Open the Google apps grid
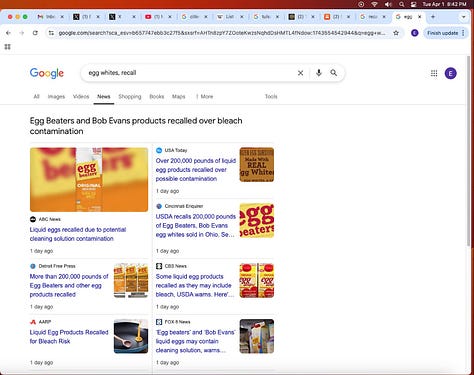The image size is (474, 375). tap(434, 73)
